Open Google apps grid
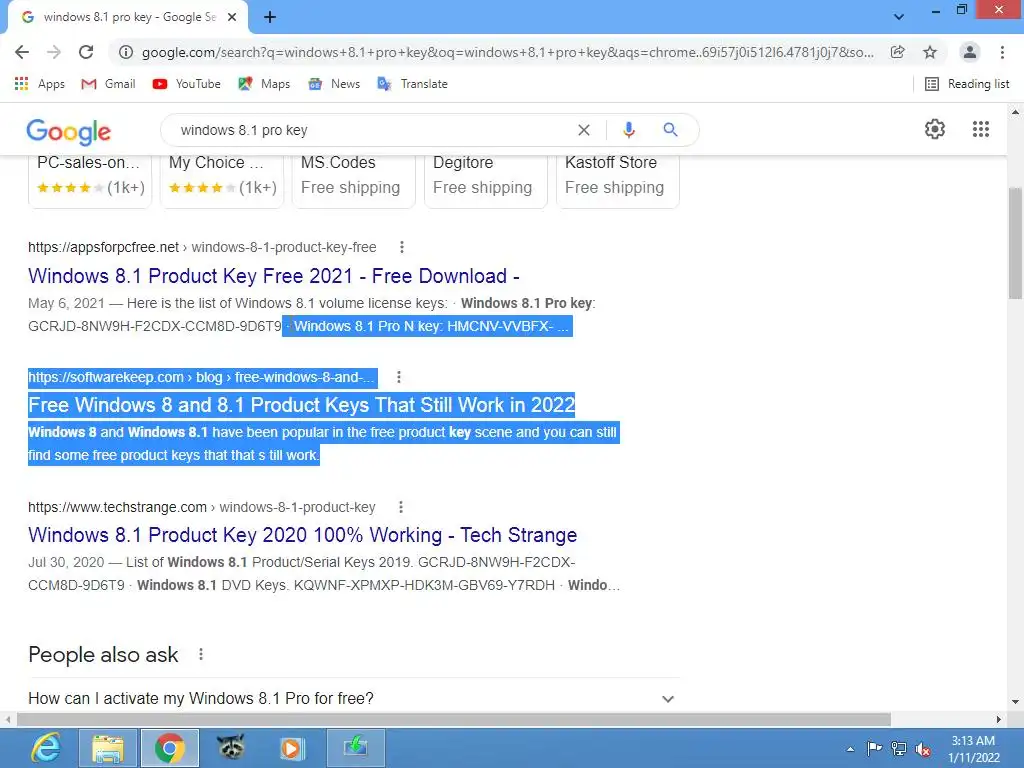 pyautogui.click(x=981, y=129)
